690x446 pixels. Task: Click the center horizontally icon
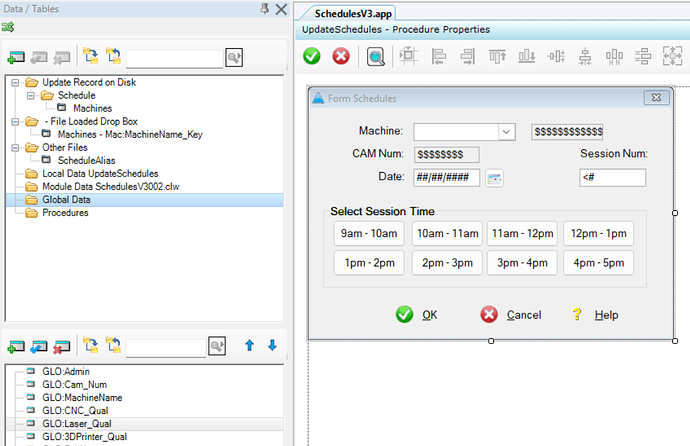point(585,56)
